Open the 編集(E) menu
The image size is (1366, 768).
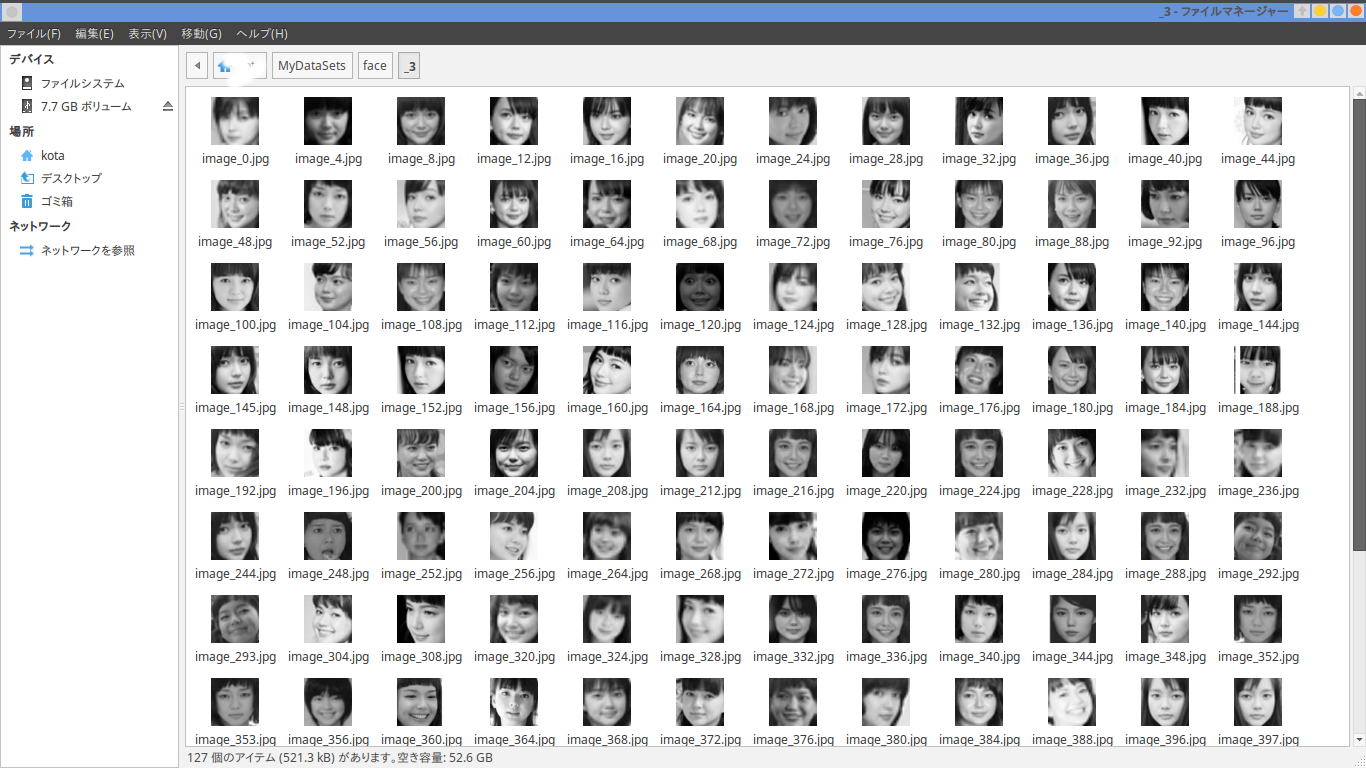click(93, 33)
